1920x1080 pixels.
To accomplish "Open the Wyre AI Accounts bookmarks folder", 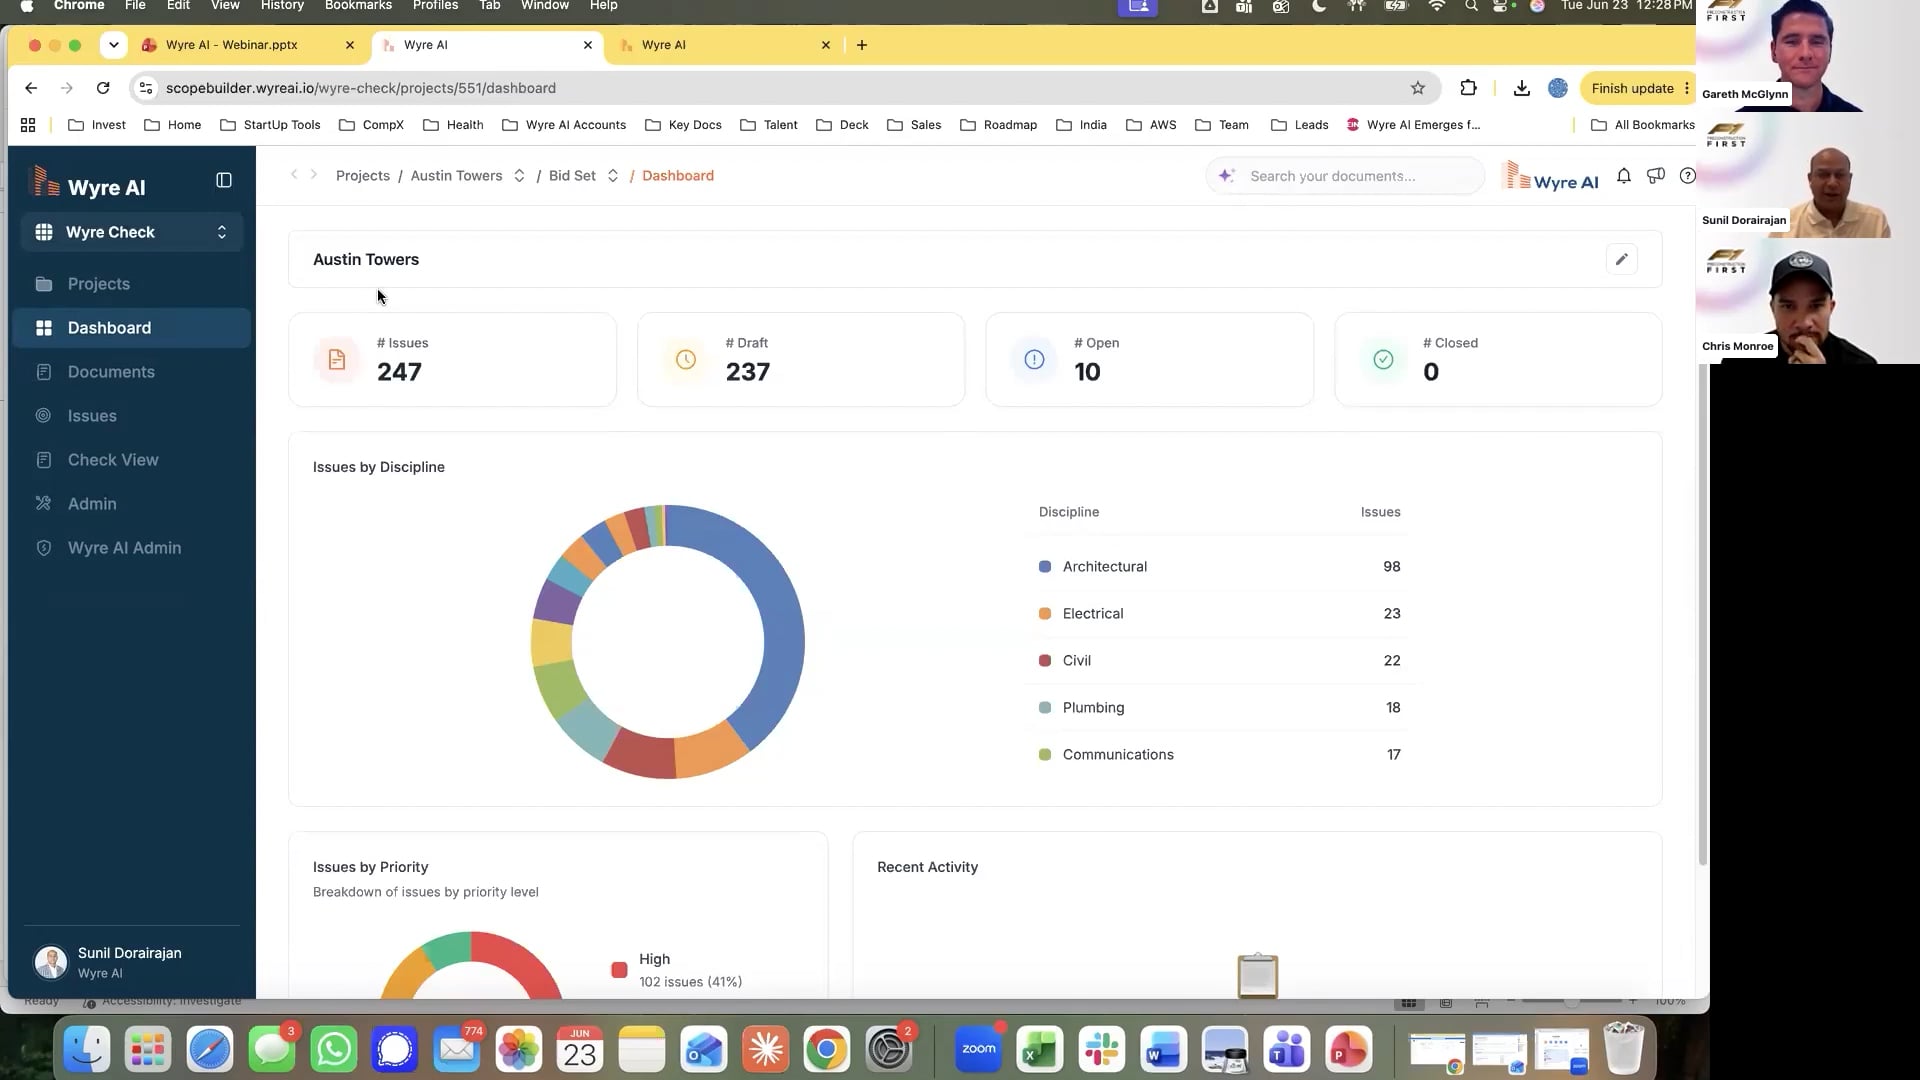I will point(564,125).
